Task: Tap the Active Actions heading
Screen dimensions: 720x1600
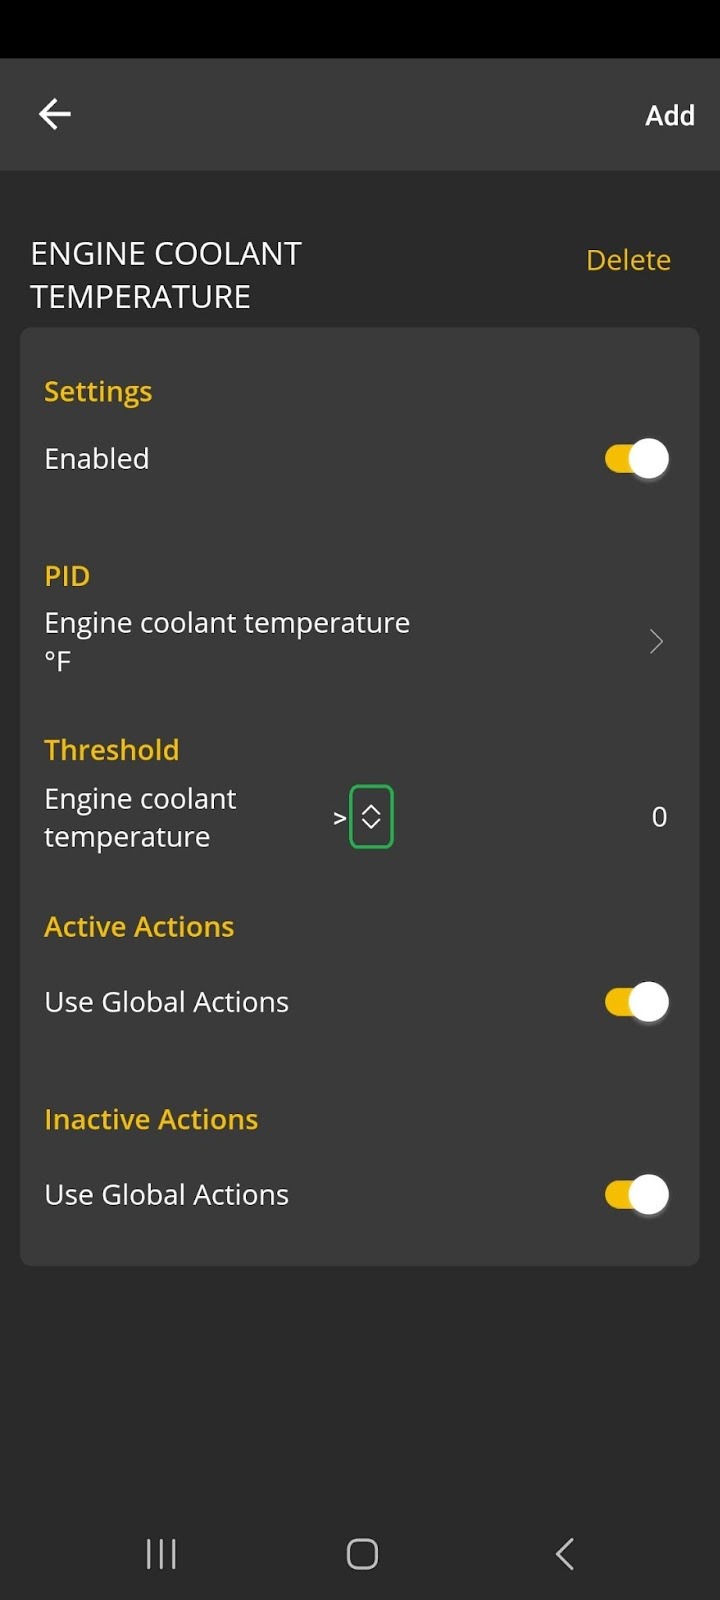Action: tap(139, 926)
